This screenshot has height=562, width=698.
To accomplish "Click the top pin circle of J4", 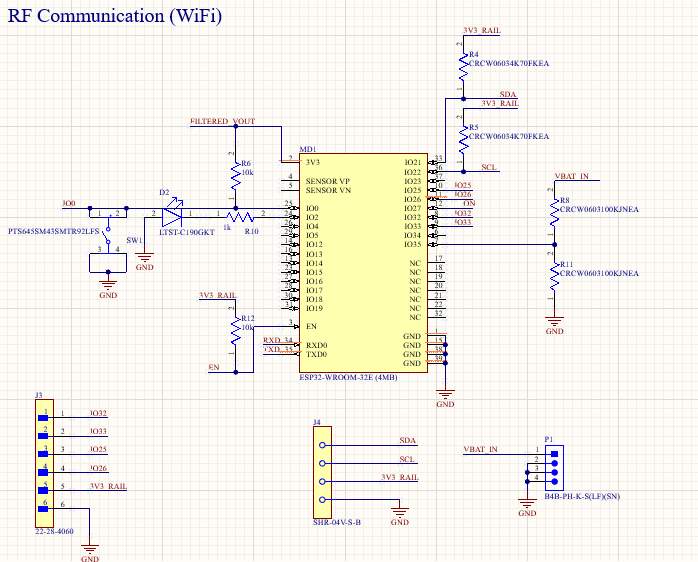I will 322,445.
